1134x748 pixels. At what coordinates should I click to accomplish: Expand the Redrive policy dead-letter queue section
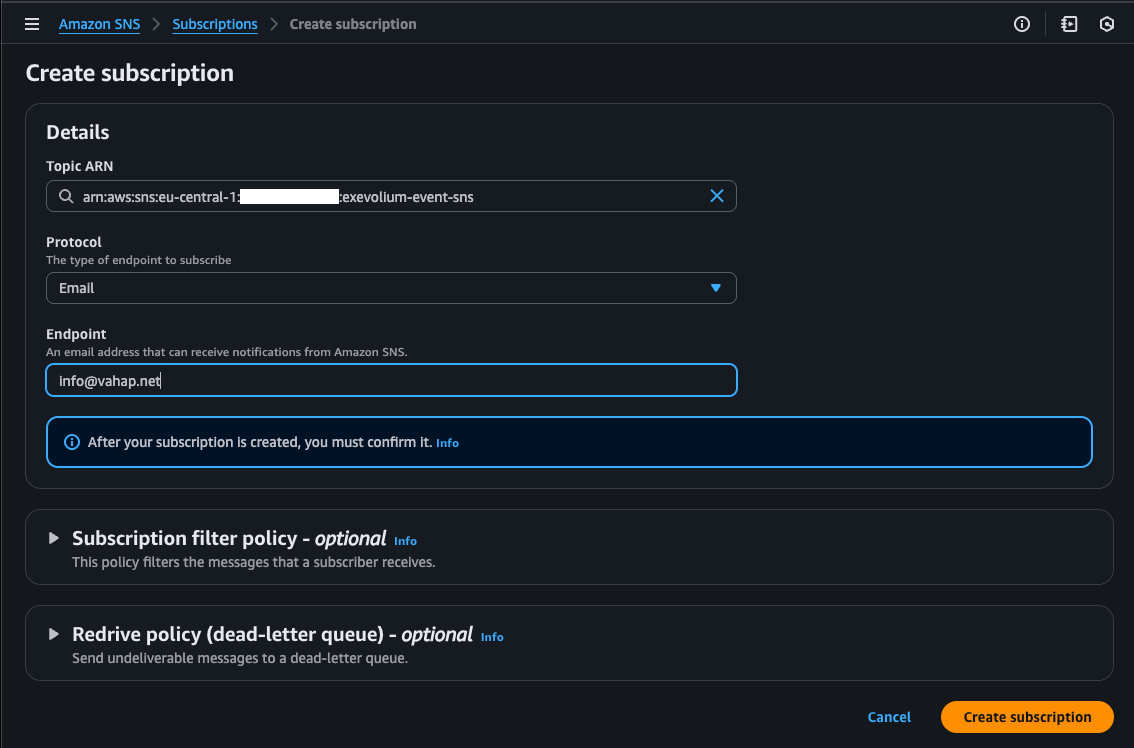point(54,634)
